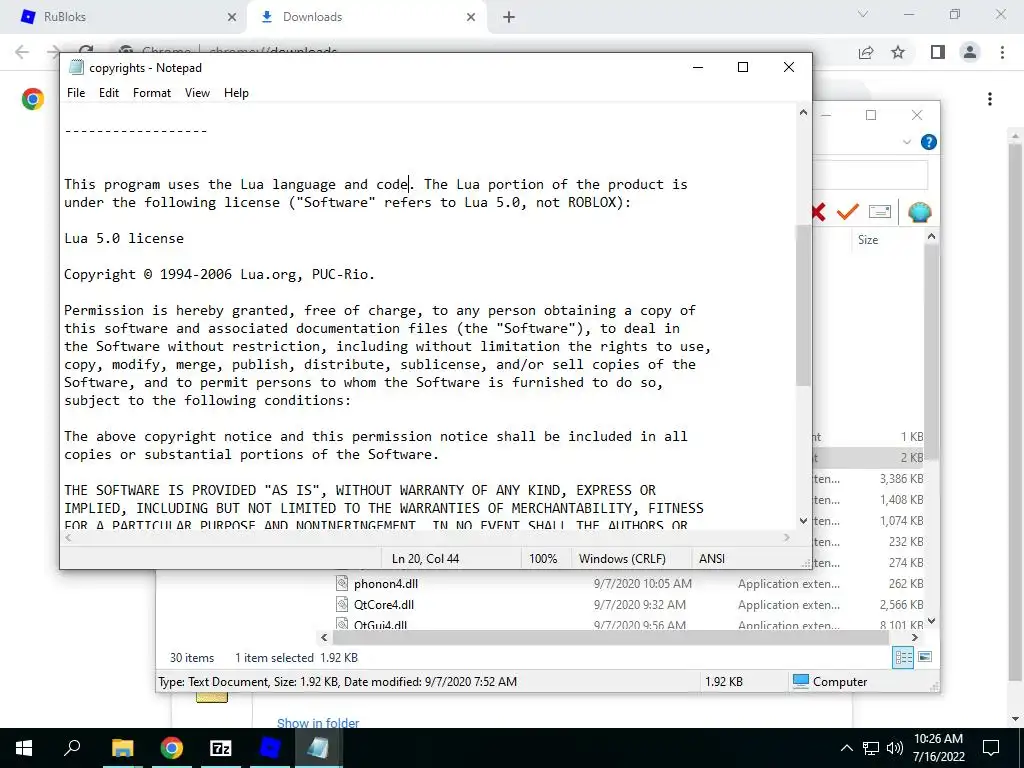The width and height of the screenshot is (1024, 768).
Task: Close the RuBloks tab
Action: coord(232,17)
